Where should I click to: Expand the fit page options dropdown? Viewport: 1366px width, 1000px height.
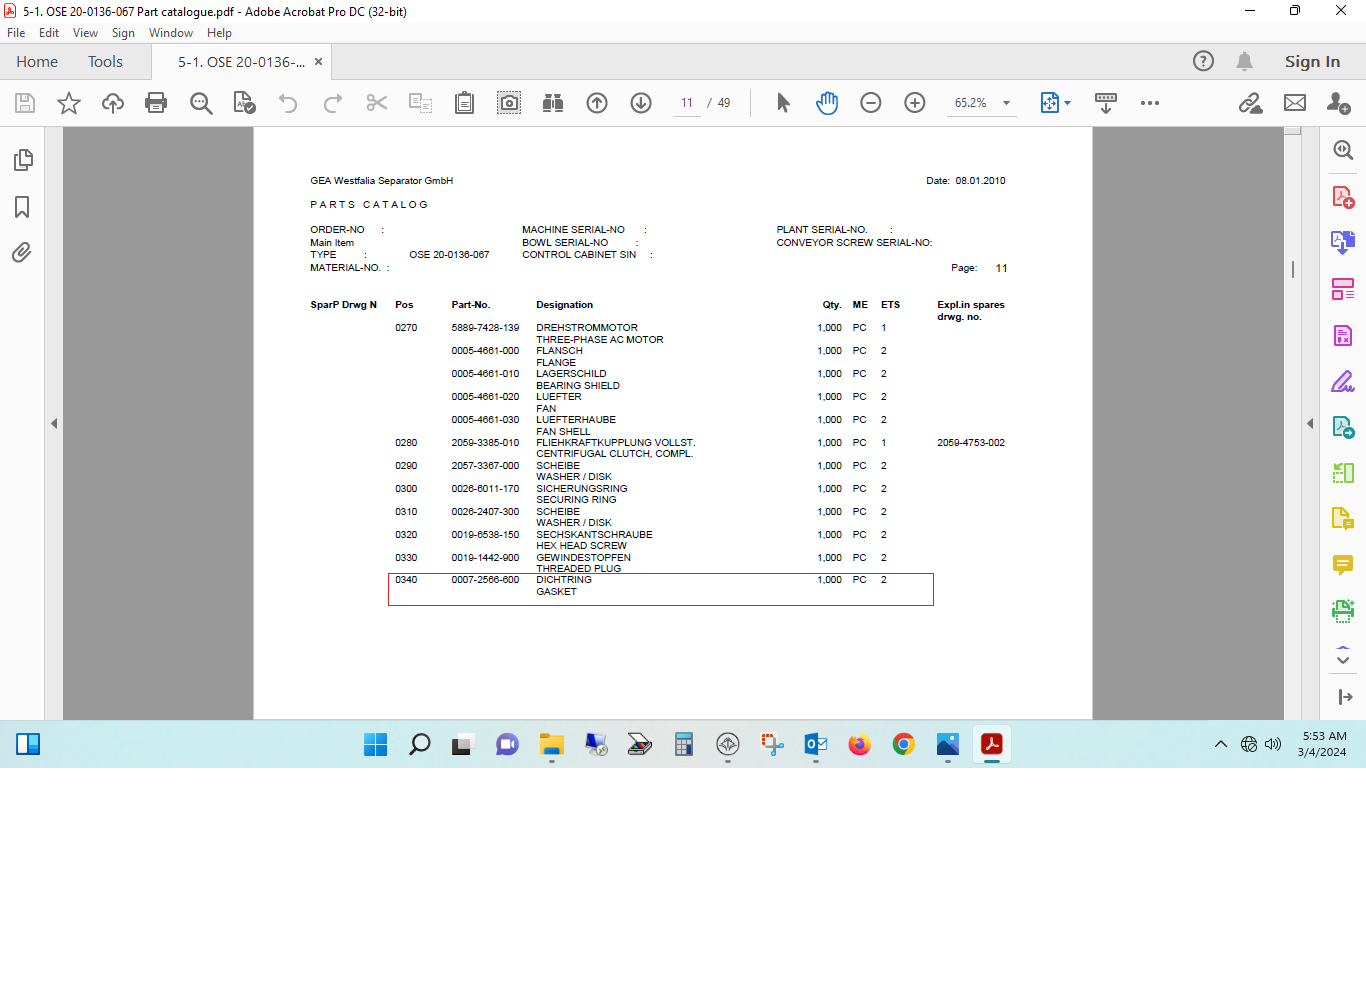[1067, 103]
